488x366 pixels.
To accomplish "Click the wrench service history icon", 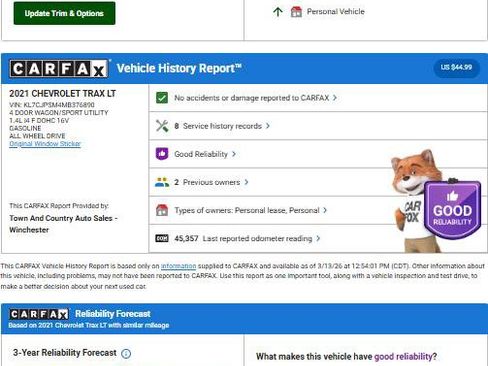I will click(x=162, y=126).
